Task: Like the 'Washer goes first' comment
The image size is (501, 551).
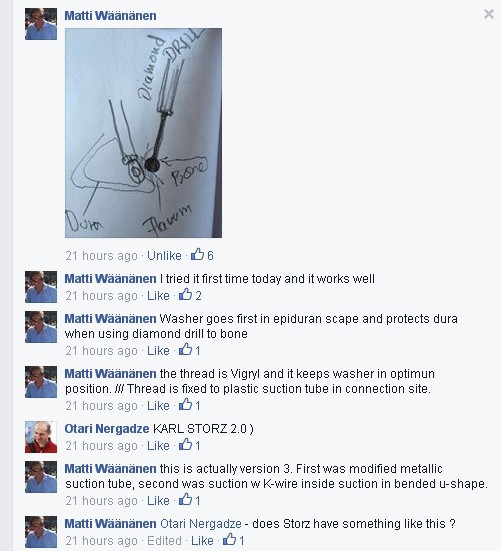Action: [x=158, y=350]
